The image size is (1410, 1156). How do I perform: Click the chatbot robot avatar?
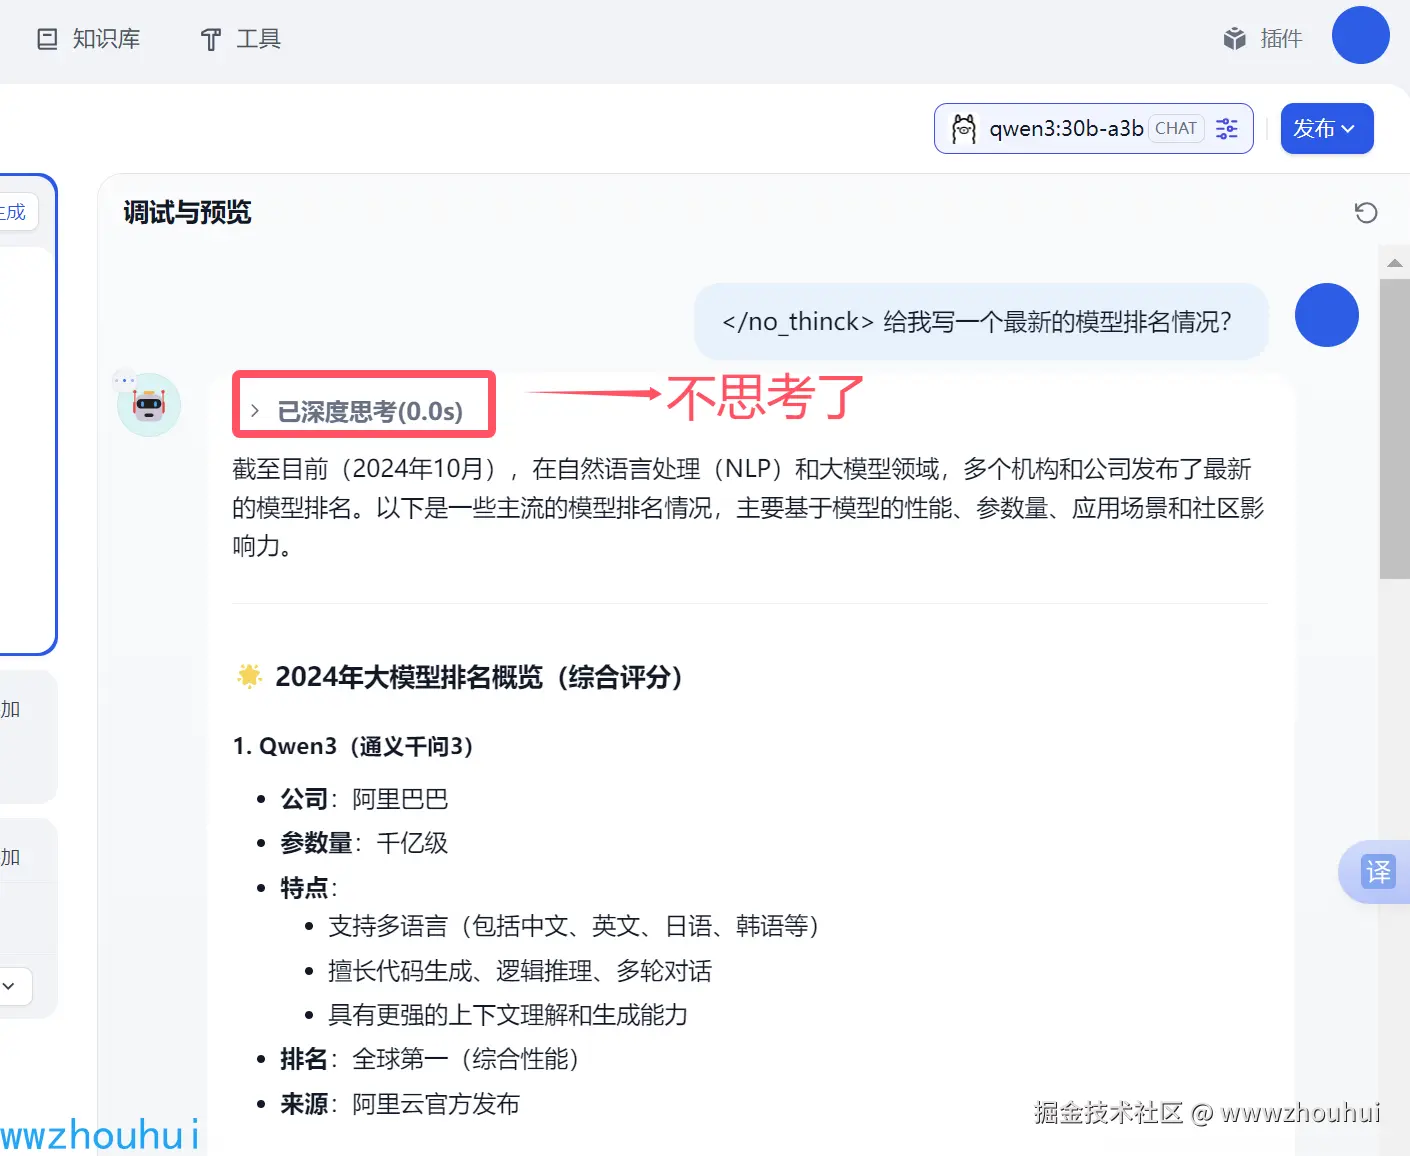(x=149, y=405)
